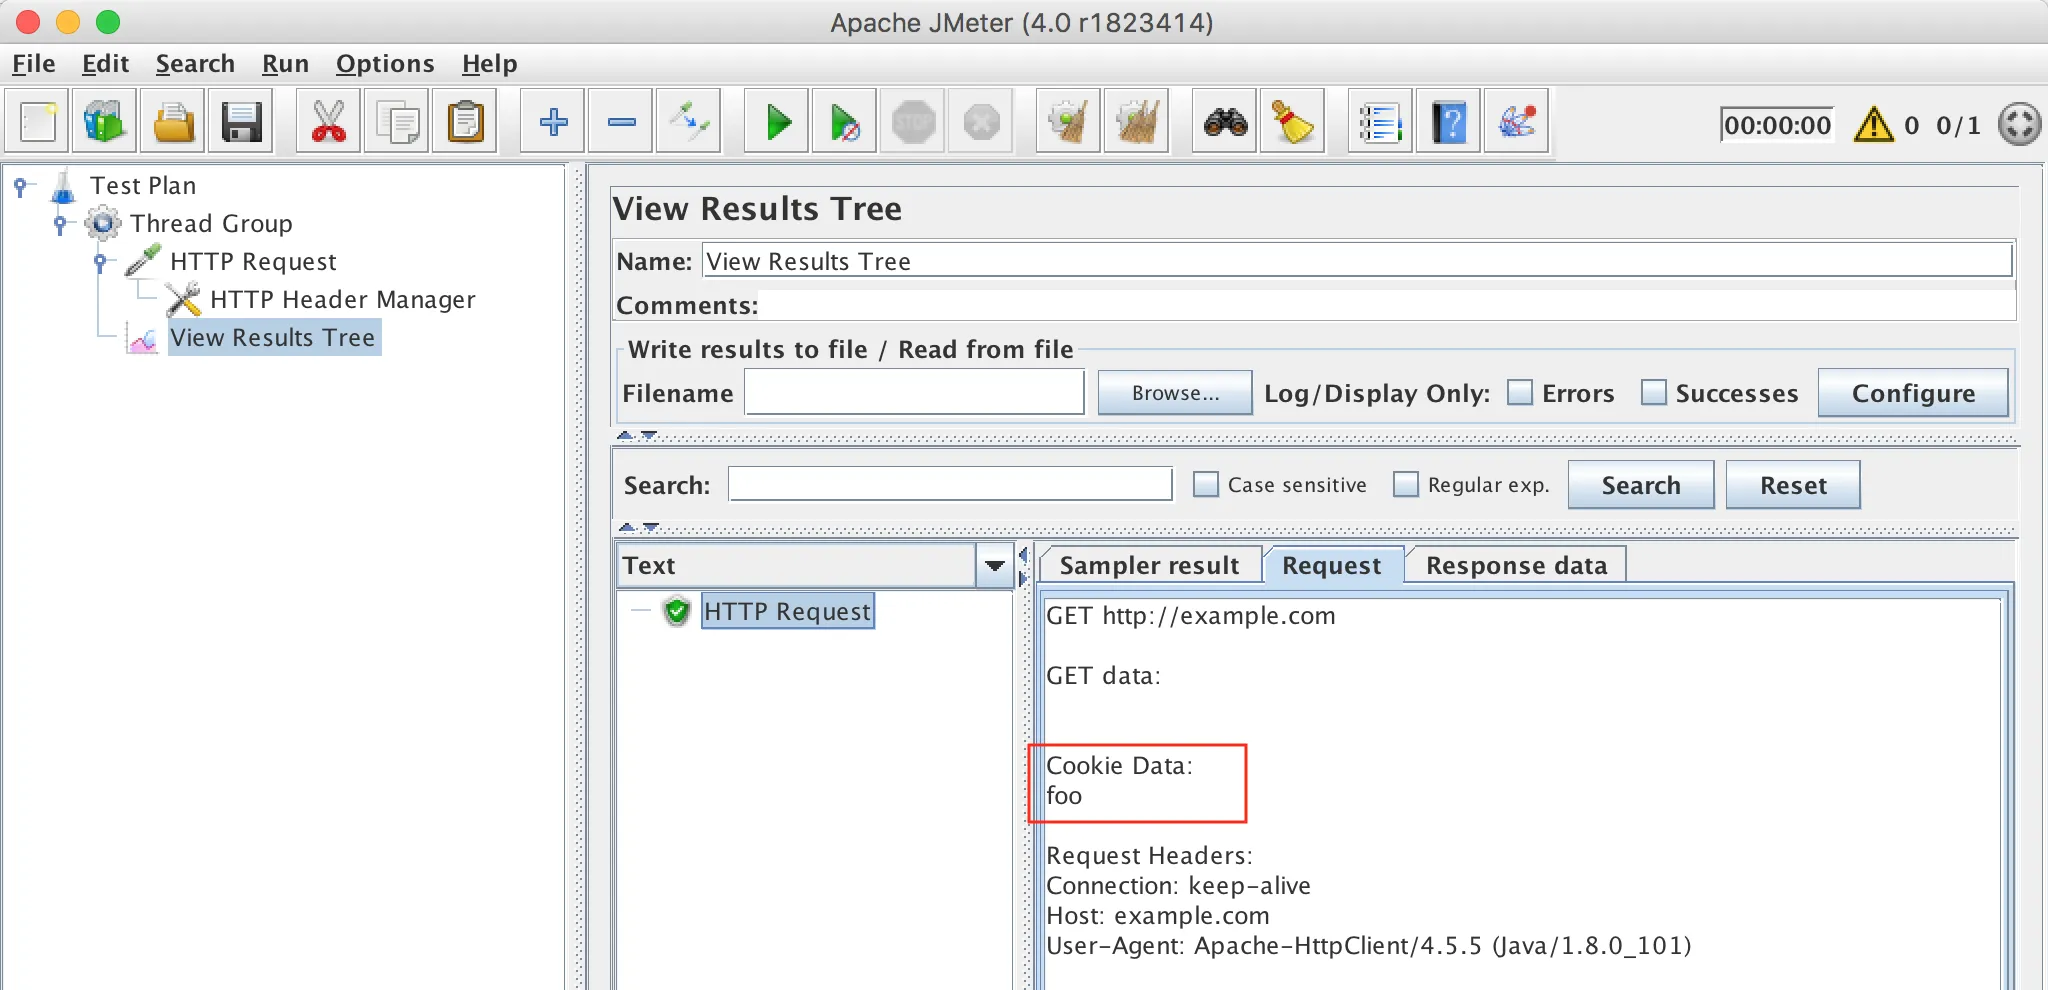Expand all nodes with plus icon
The height and width of the screenshot is (990, 2048).
click(553, 122)
